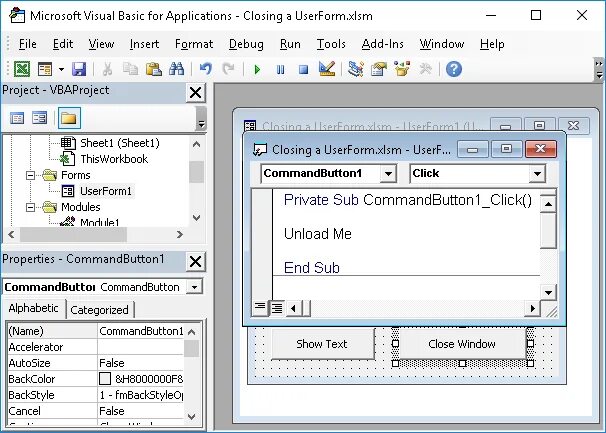Screen dimensions: 606x433
Task: Click project tree horizontal scroll right arrow
Action: point(180,234)
